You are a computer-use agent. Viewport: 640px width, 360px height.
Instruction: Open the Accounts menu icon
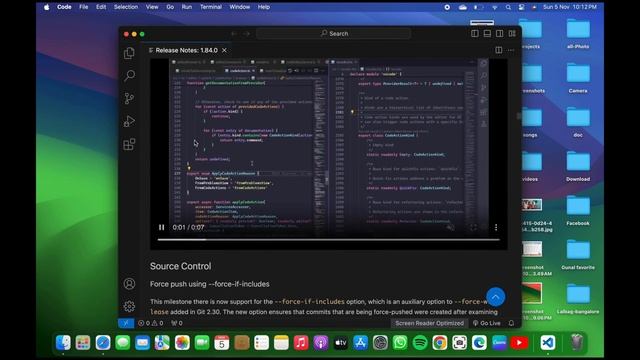pos(129,284)
